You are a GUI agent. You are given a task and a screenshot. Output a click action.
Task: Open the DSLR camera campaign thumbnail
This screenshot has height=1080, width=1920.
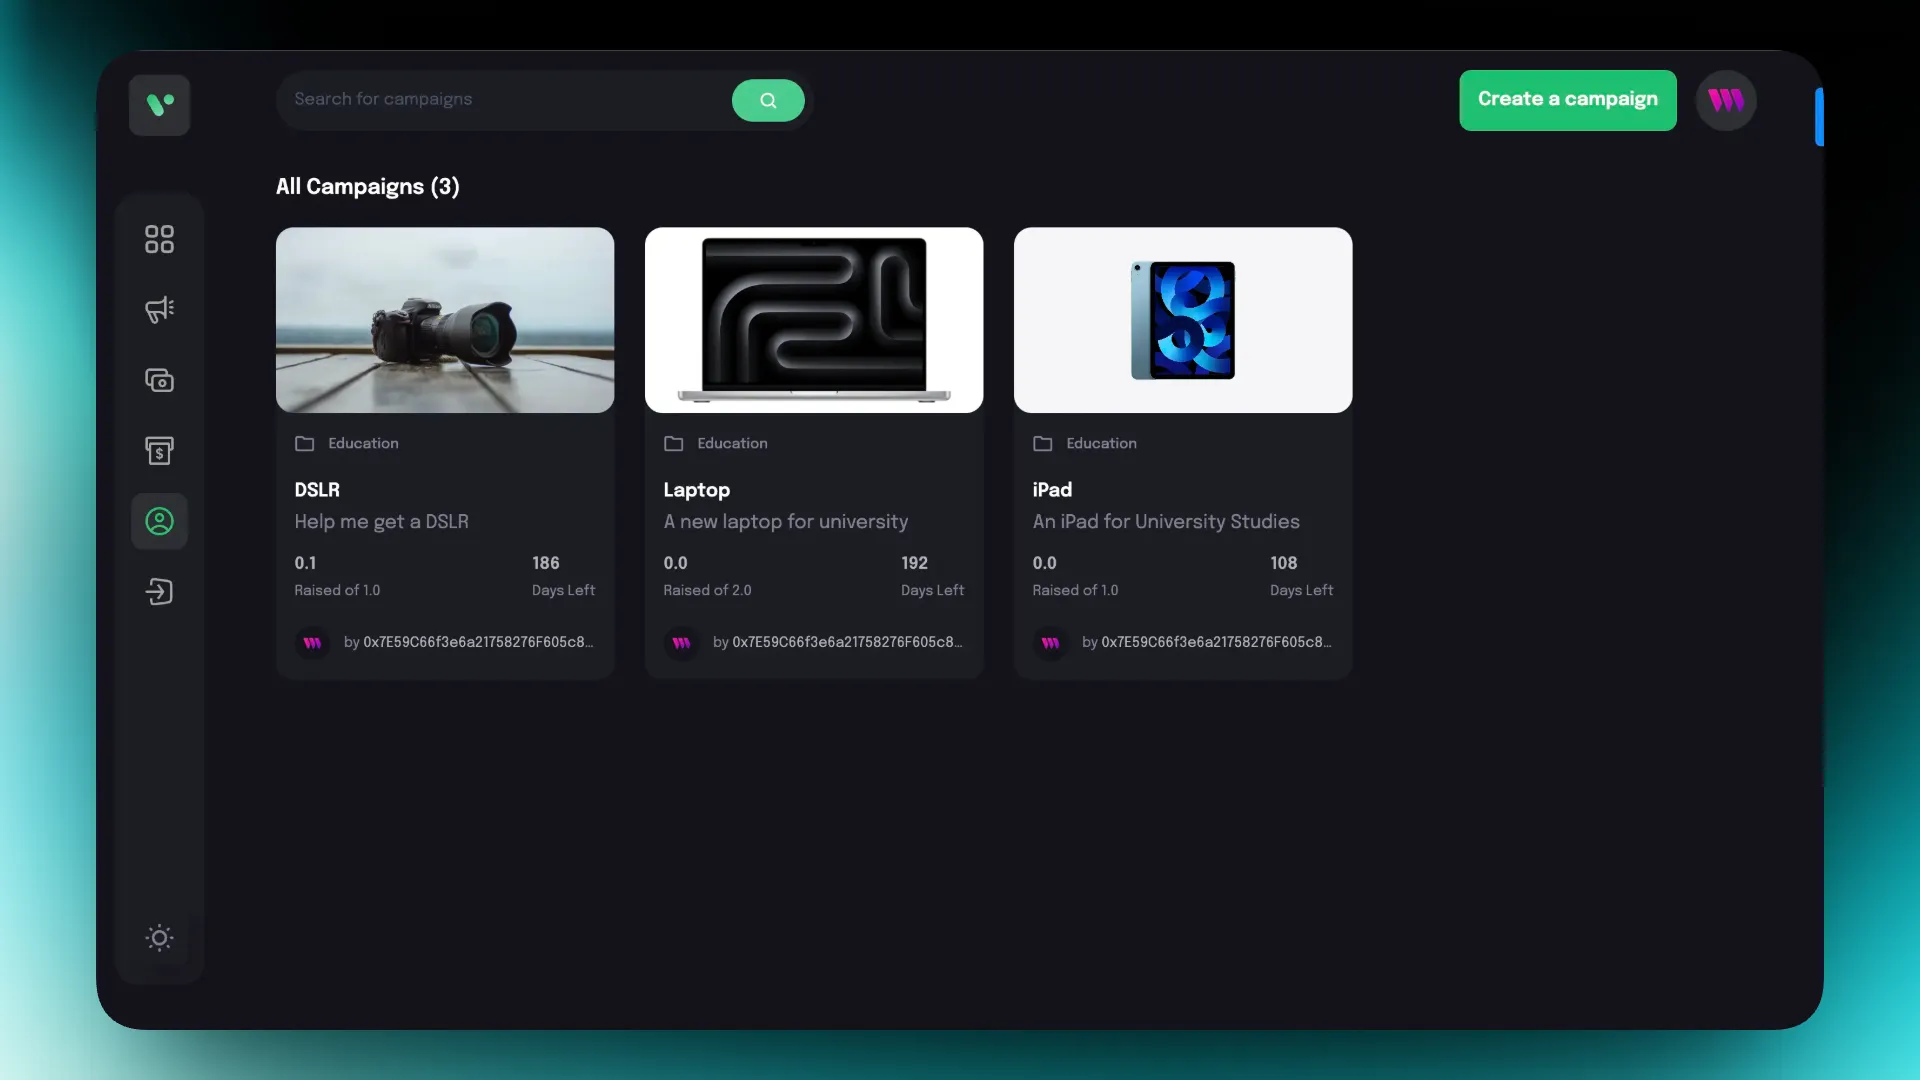tap(445, 320)
